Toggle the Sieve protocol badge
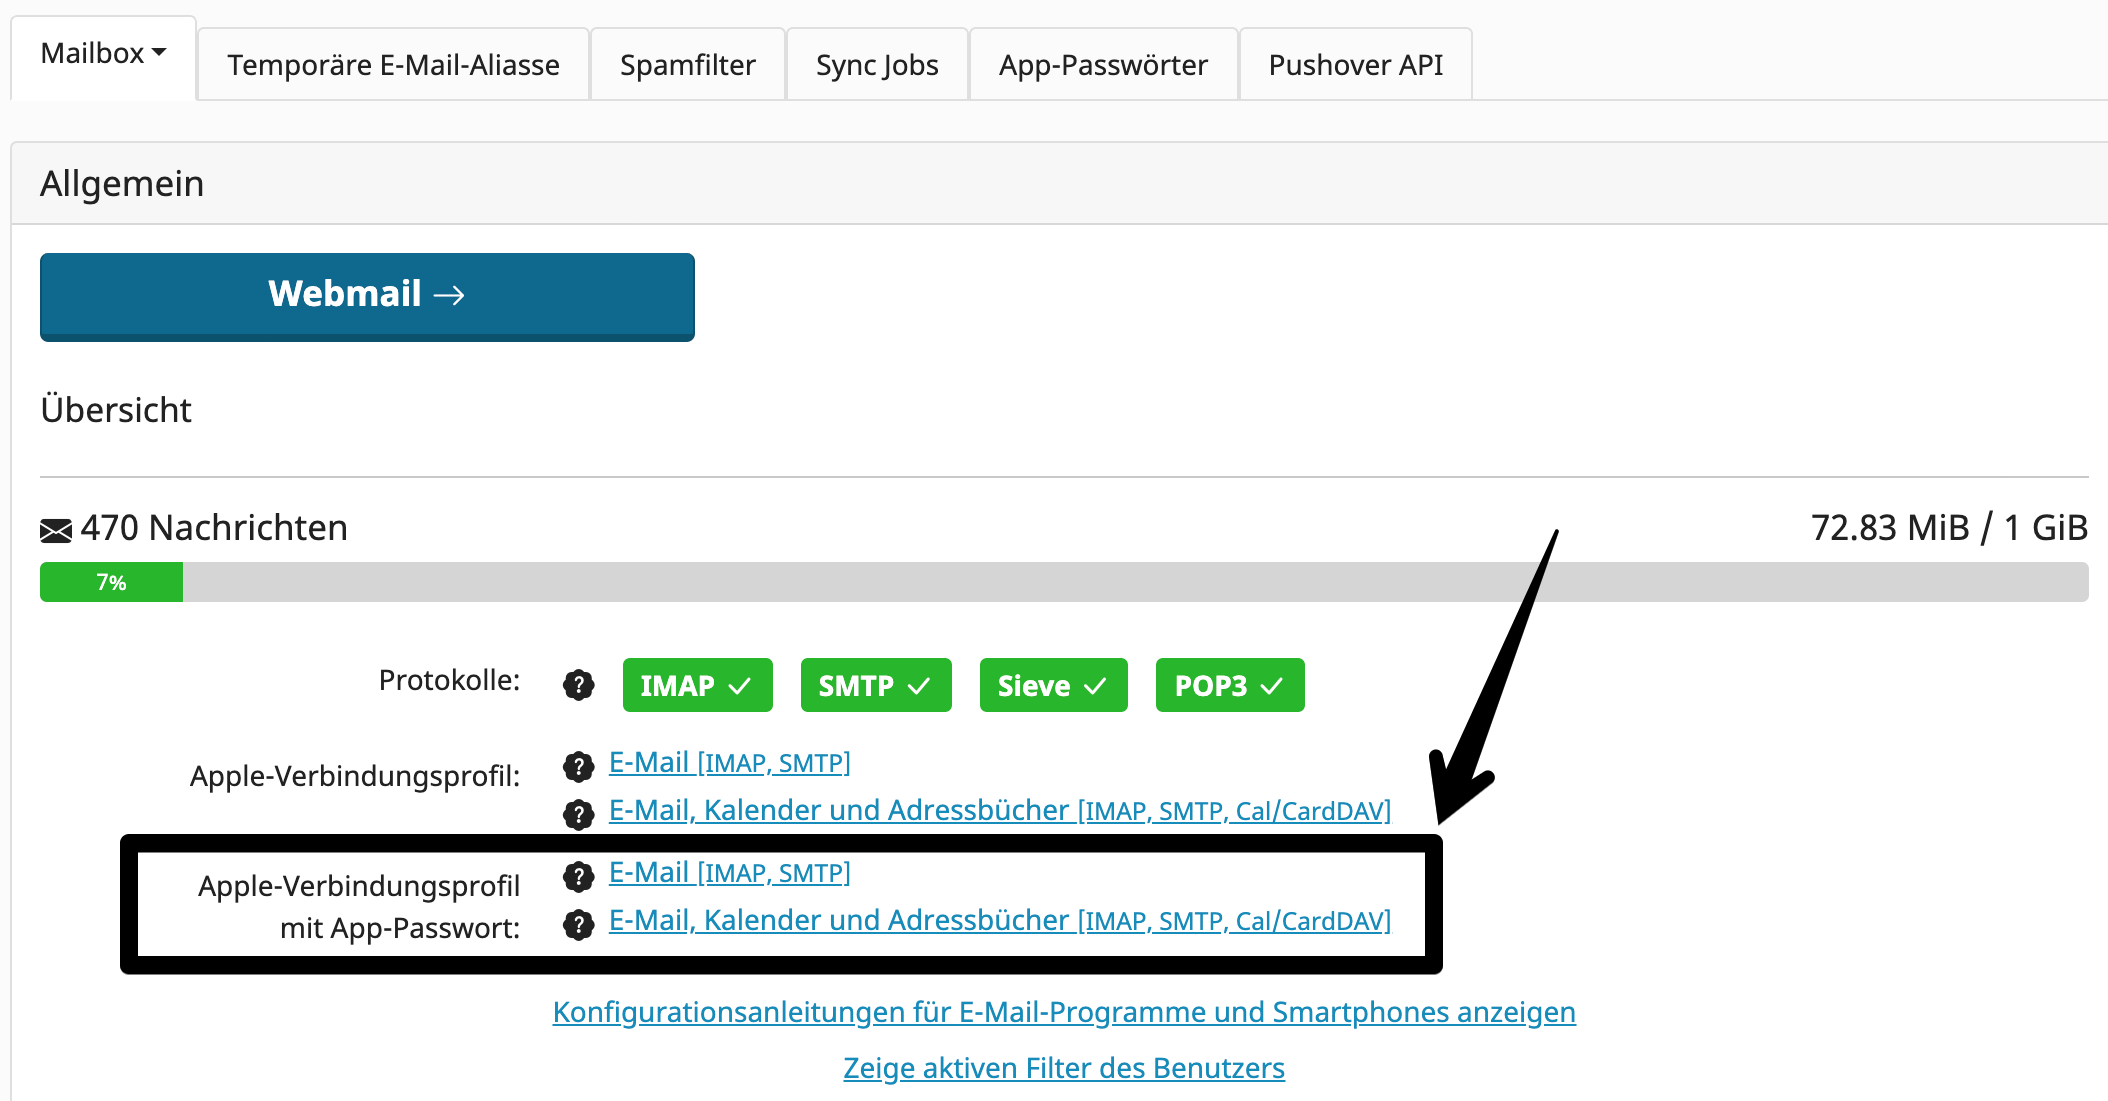This screenshot has height=1101, width=2108. pos(1053,685)
